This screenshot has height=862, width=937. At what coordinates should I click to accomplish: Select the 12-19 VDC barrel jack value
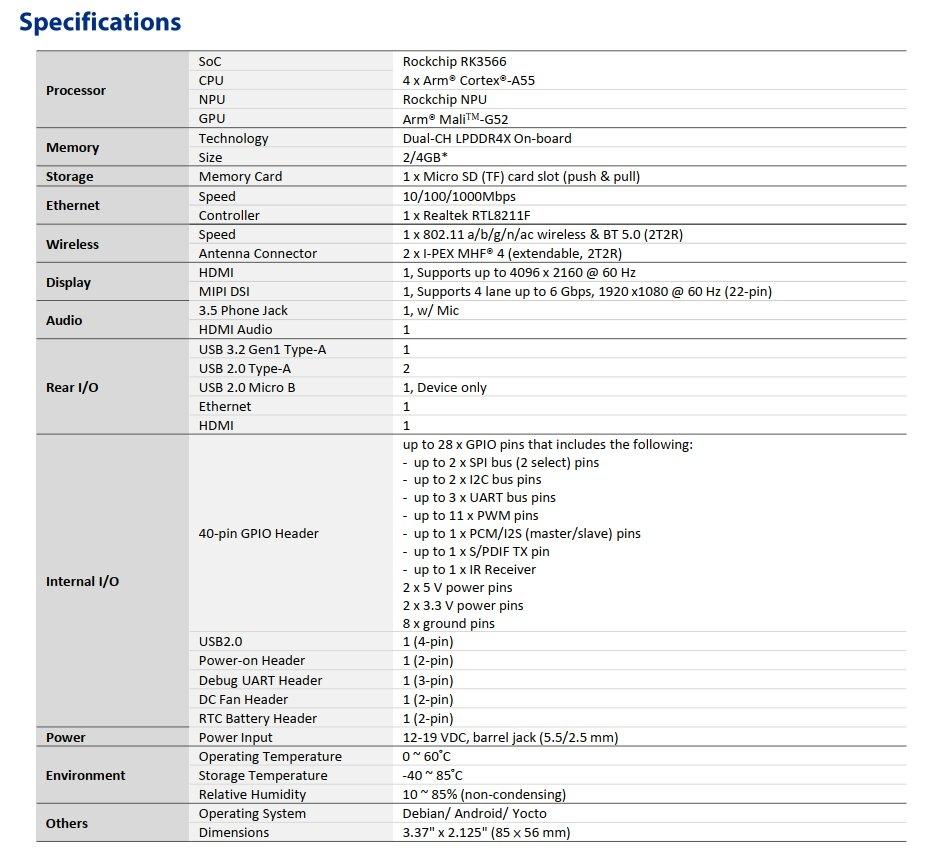(510, 738)
